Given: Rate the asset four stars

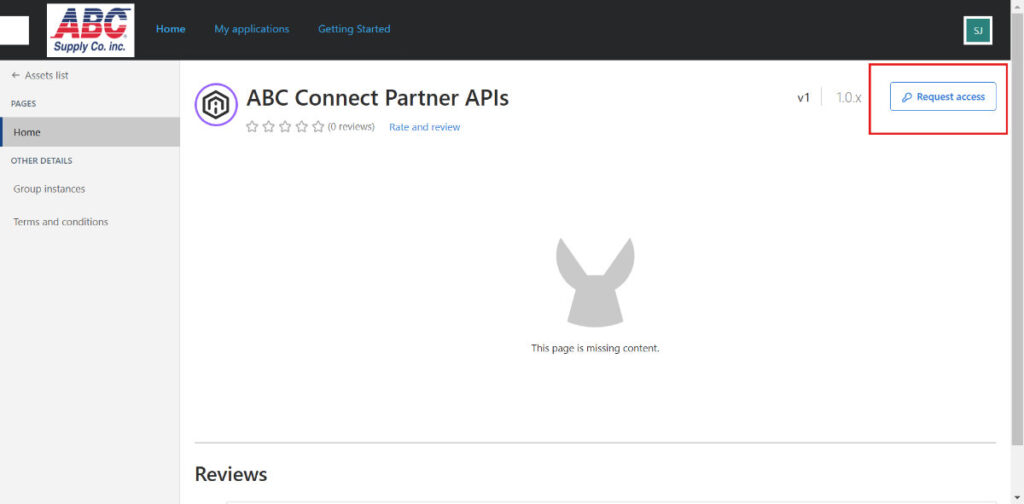Looking at the screenshot, I should tap(302, 127).
